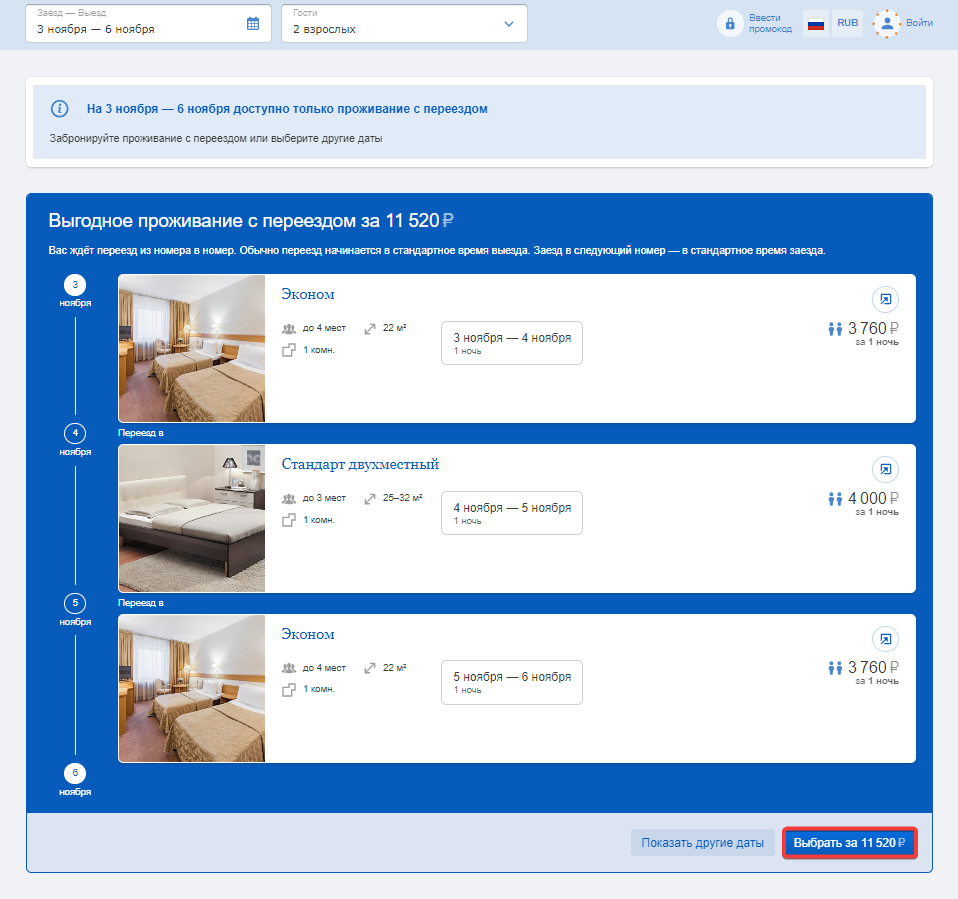Screen dimensions: 958x899
Task: View photo of Эконом room for 5 ноября
Action: [192, 688]
